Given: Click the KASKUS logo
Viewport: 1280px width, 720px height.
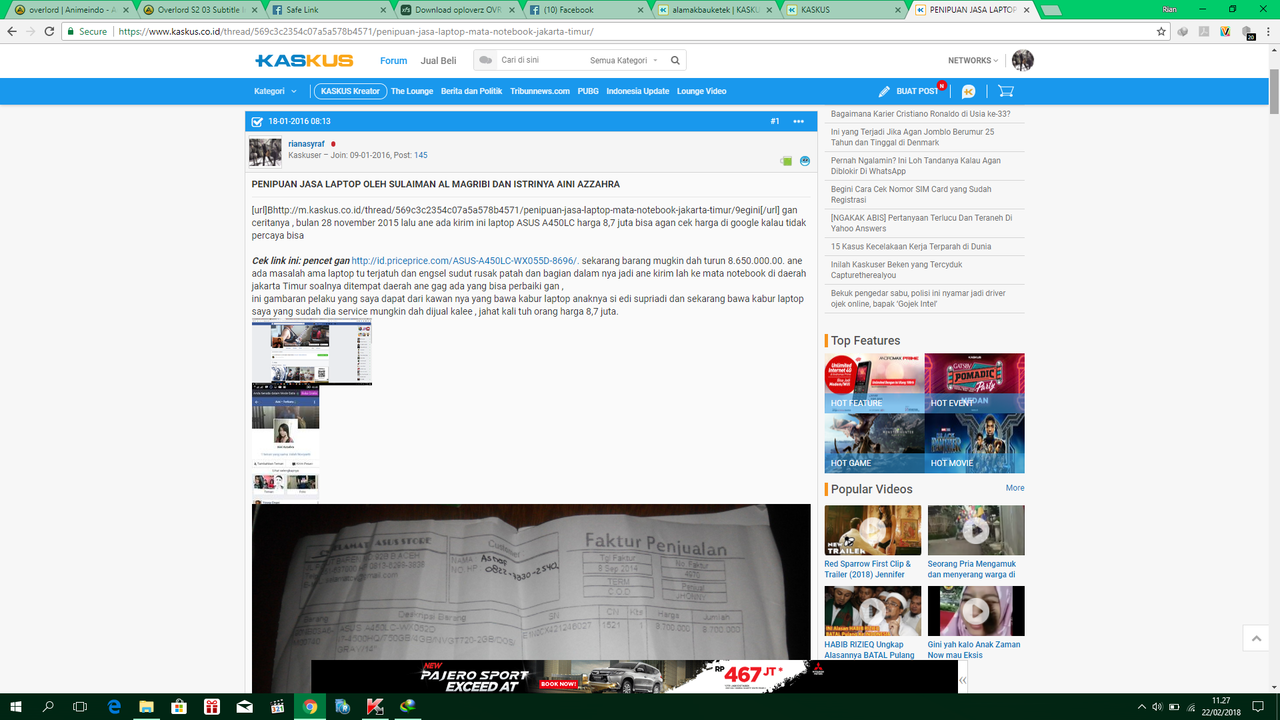Looking at the screenshot, I should pos(304,60).
